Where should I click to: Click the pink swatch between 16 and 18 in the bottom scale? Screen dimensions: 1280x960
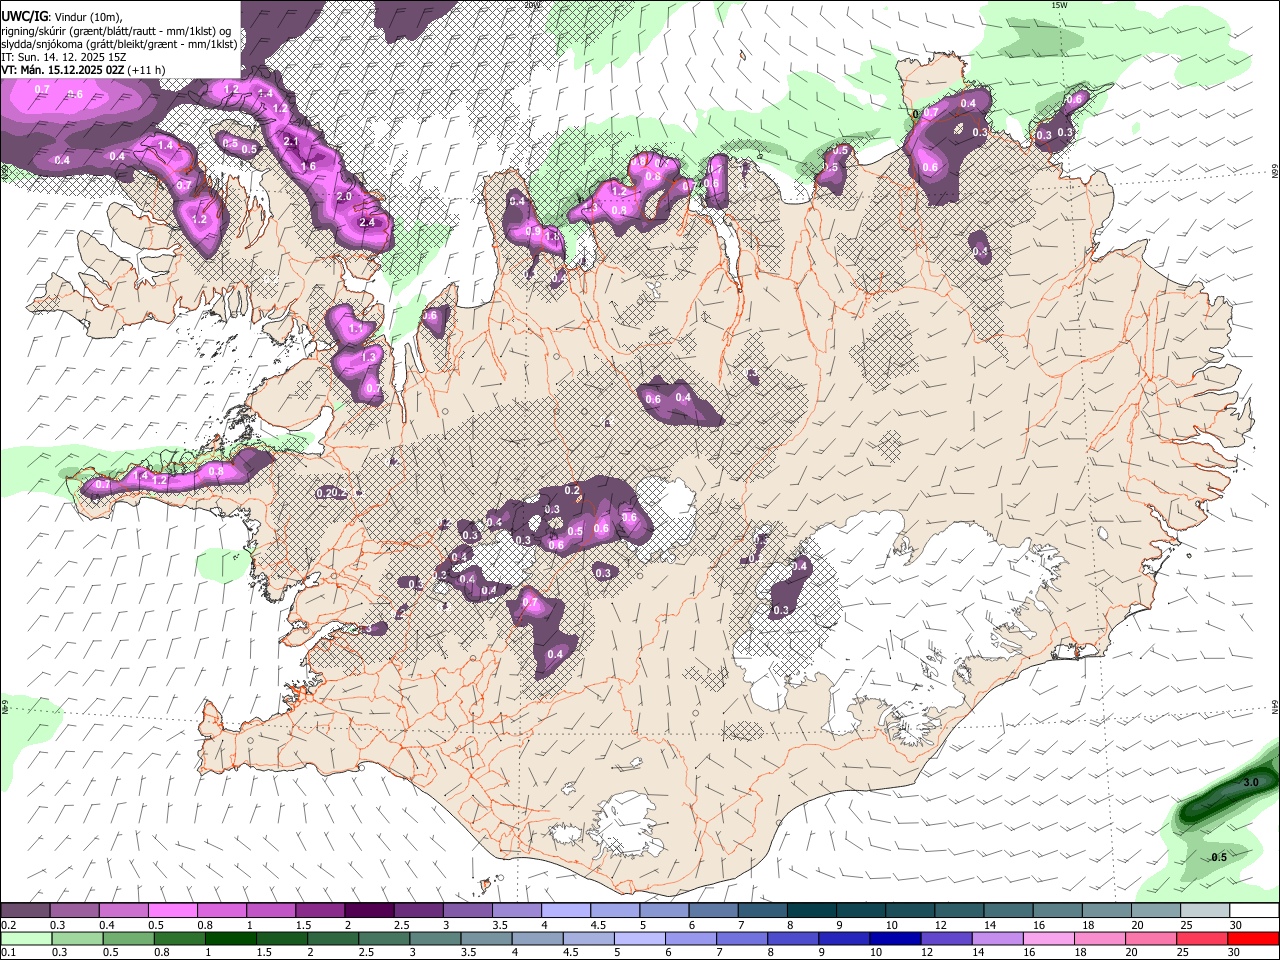pyautogui.click(x=1047, y=938)
